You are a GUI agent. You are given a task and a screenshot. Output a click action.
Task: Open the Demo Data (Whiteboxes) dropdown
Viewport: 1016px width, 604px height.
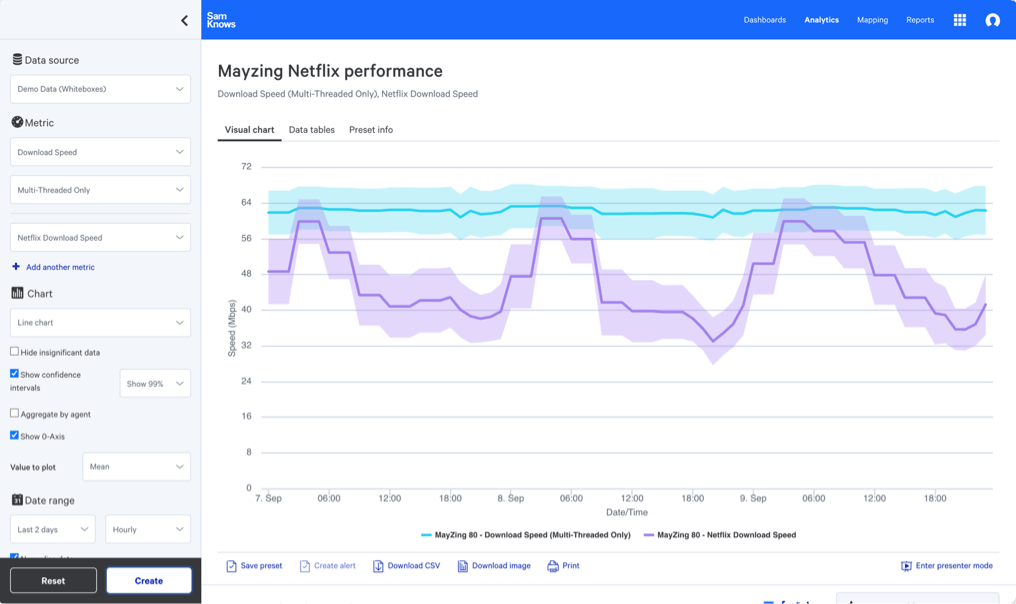(x=100, y=89)
